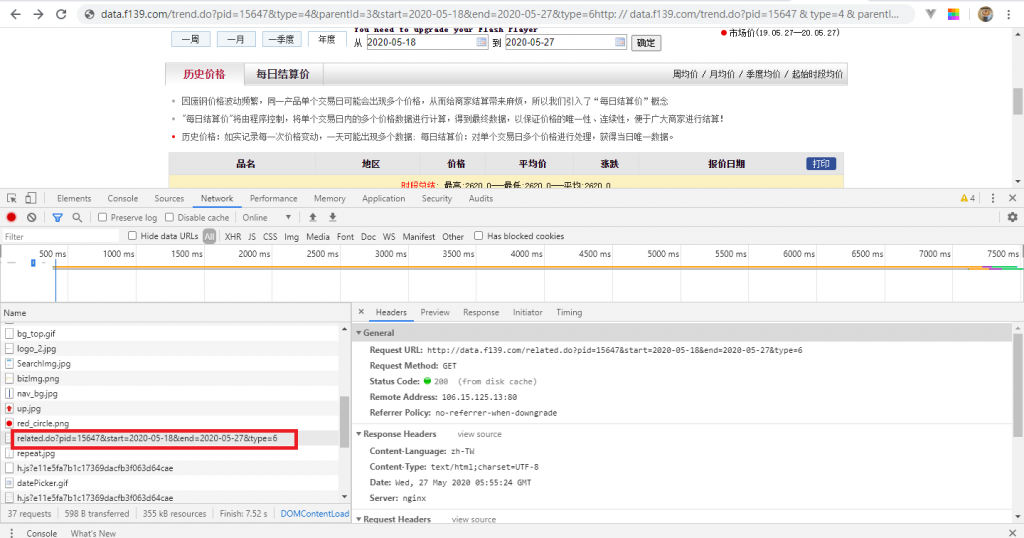Click the network Filter text field
Viewport: 1024px width, 538px height.
pos(60,236)
